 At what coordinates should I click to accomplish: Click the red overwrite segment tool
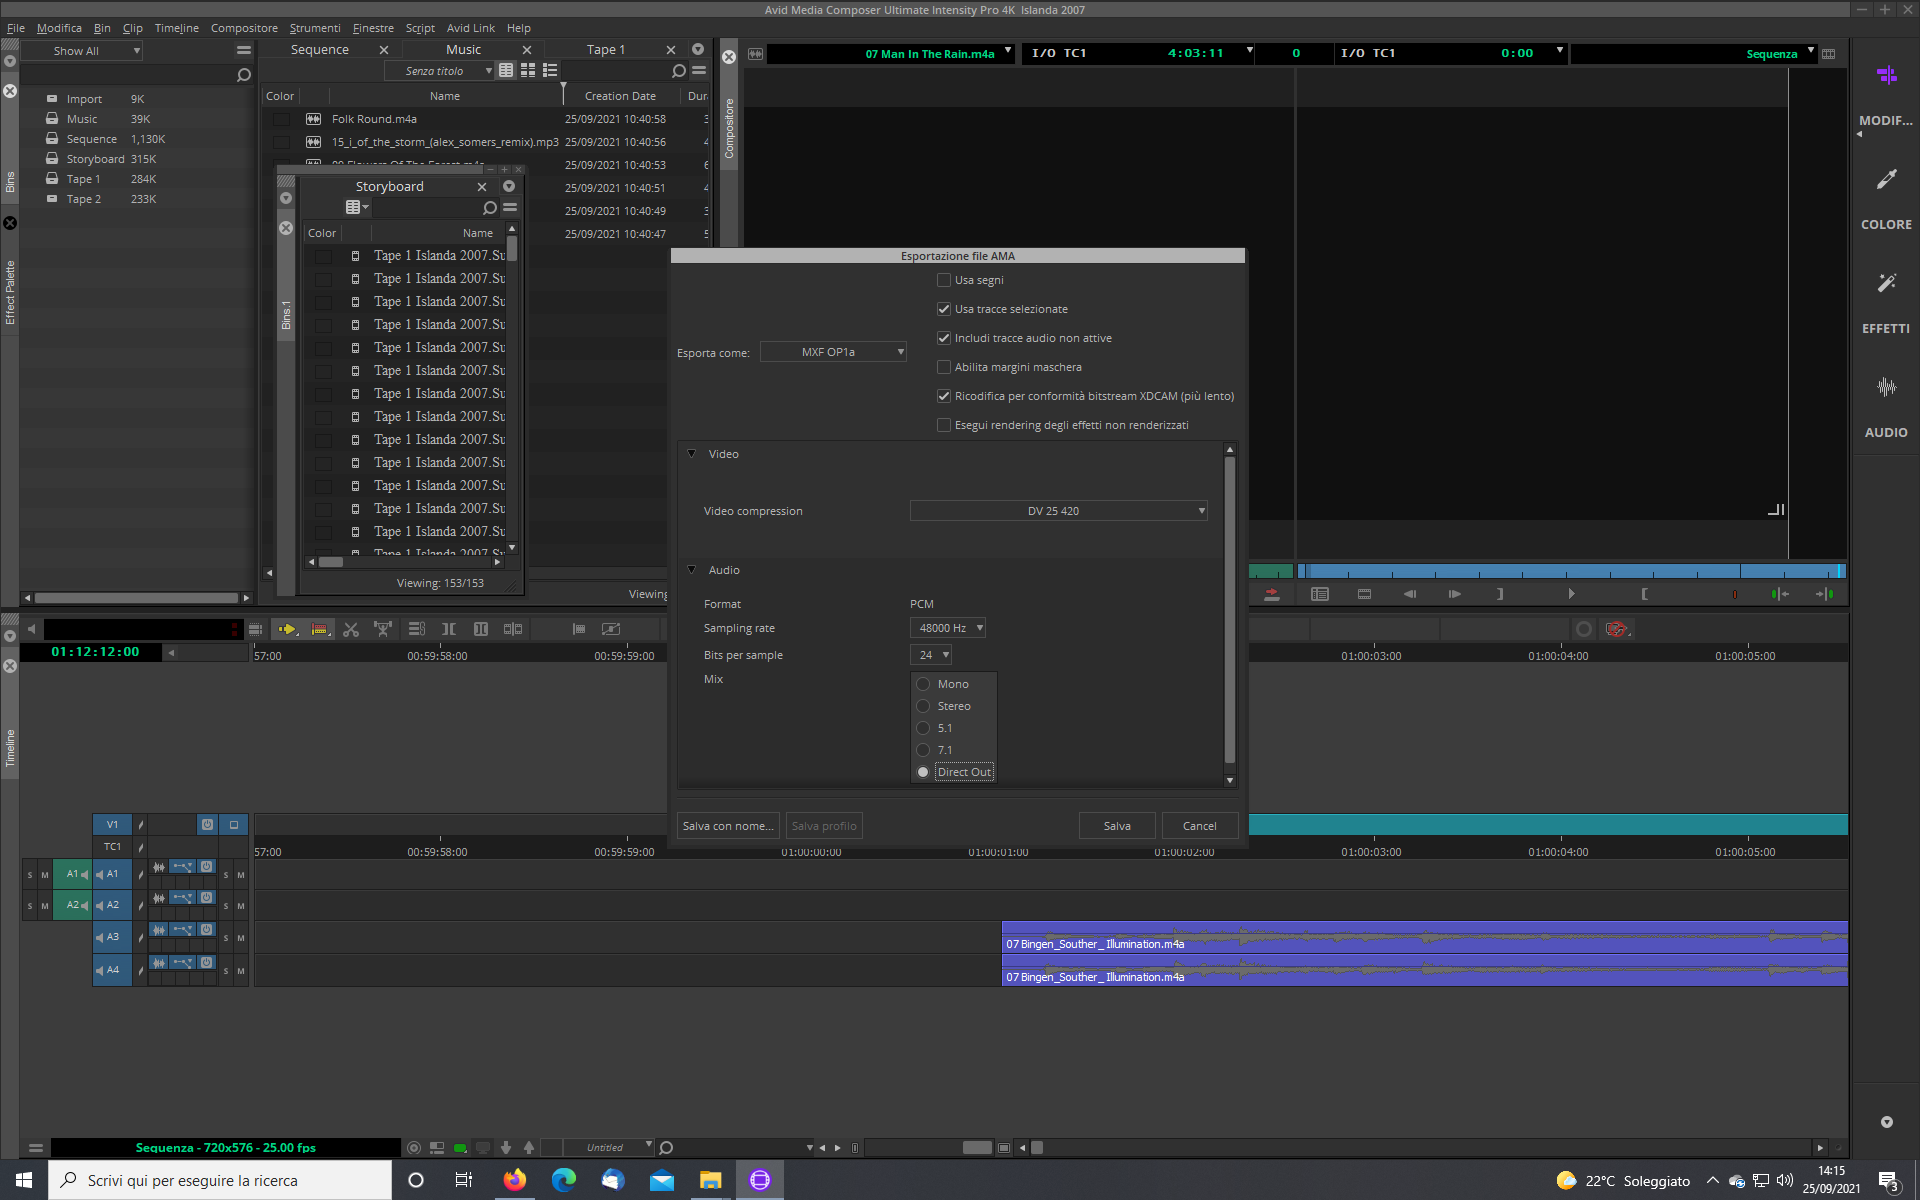(x=319, y=629)
